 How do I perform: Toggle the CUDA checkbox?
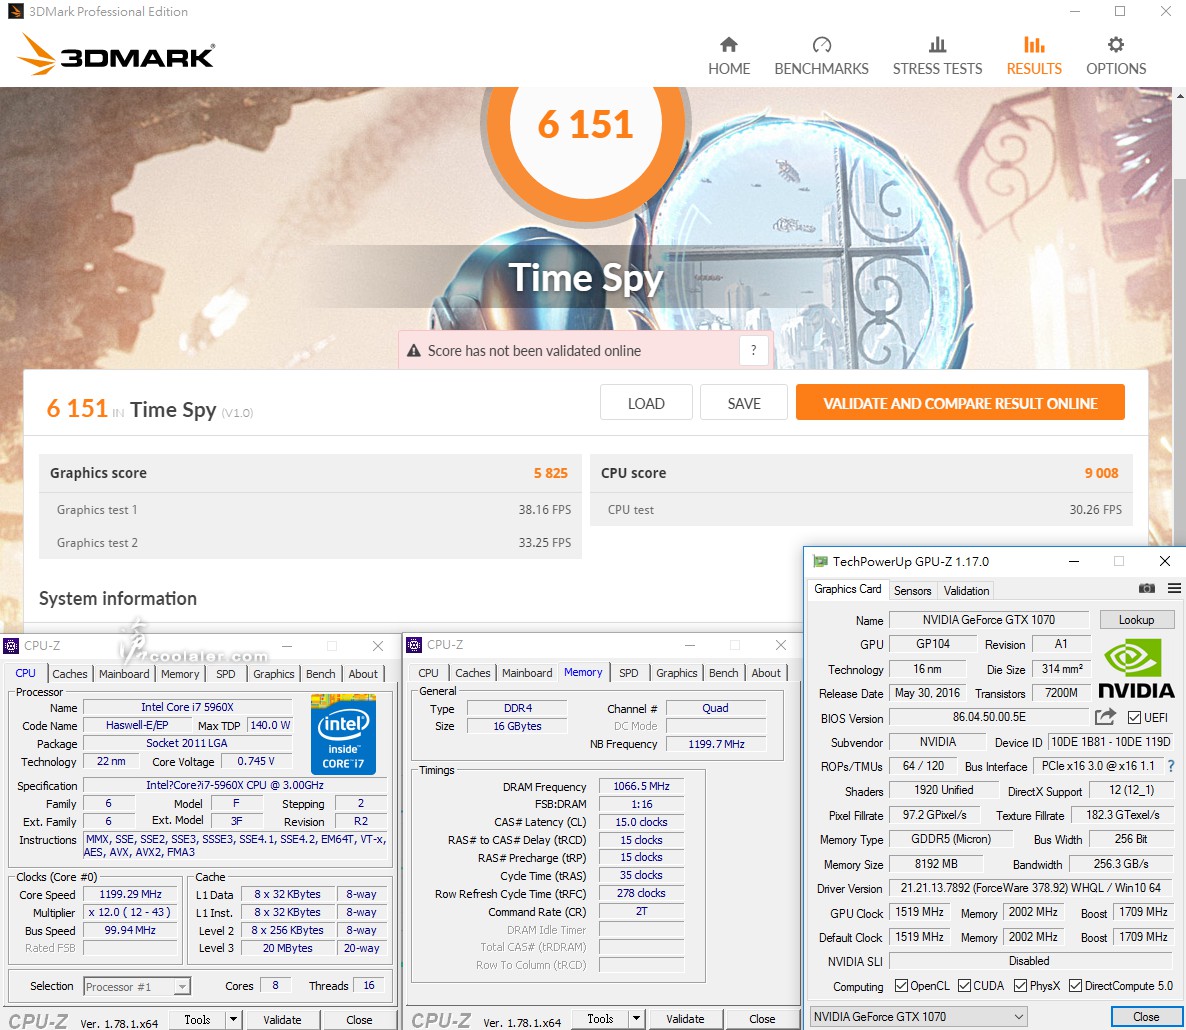965,986
